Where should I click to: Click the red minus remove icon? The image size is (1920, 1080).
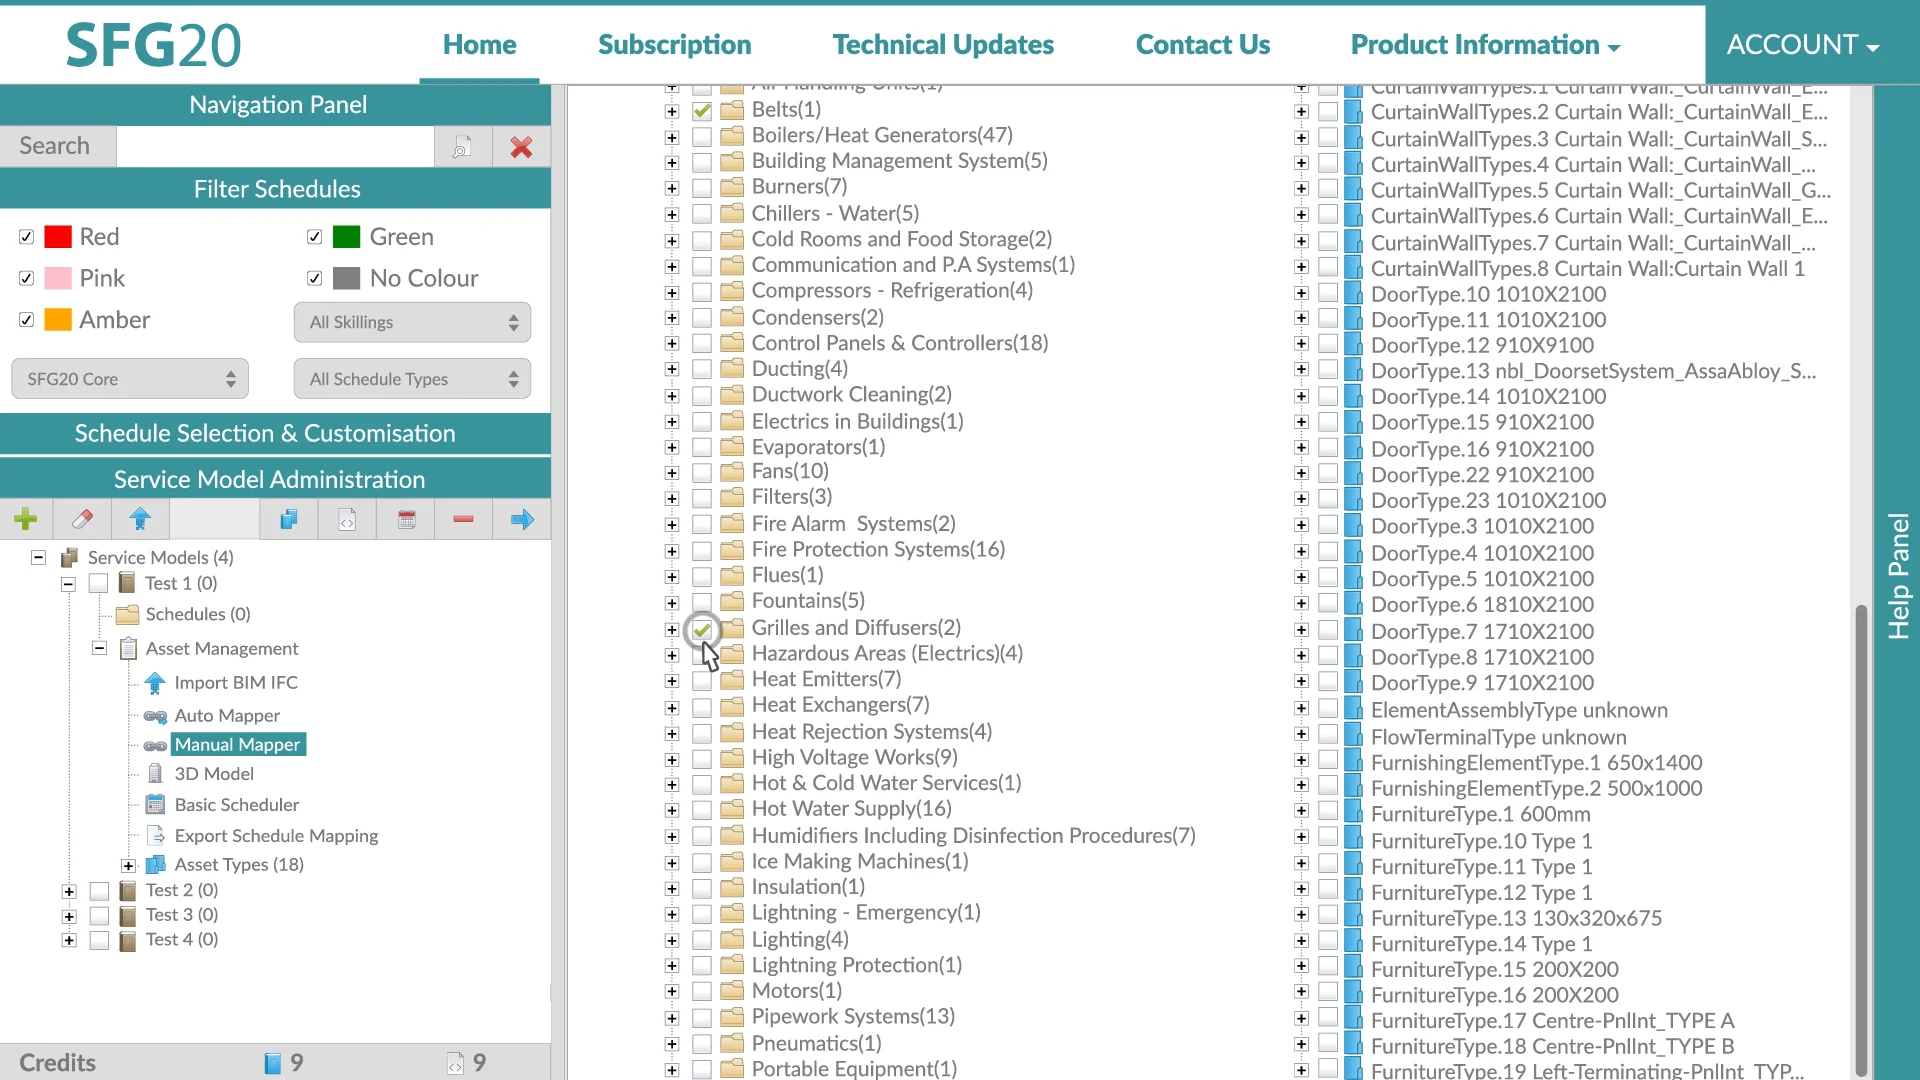[x=463, y=519]
